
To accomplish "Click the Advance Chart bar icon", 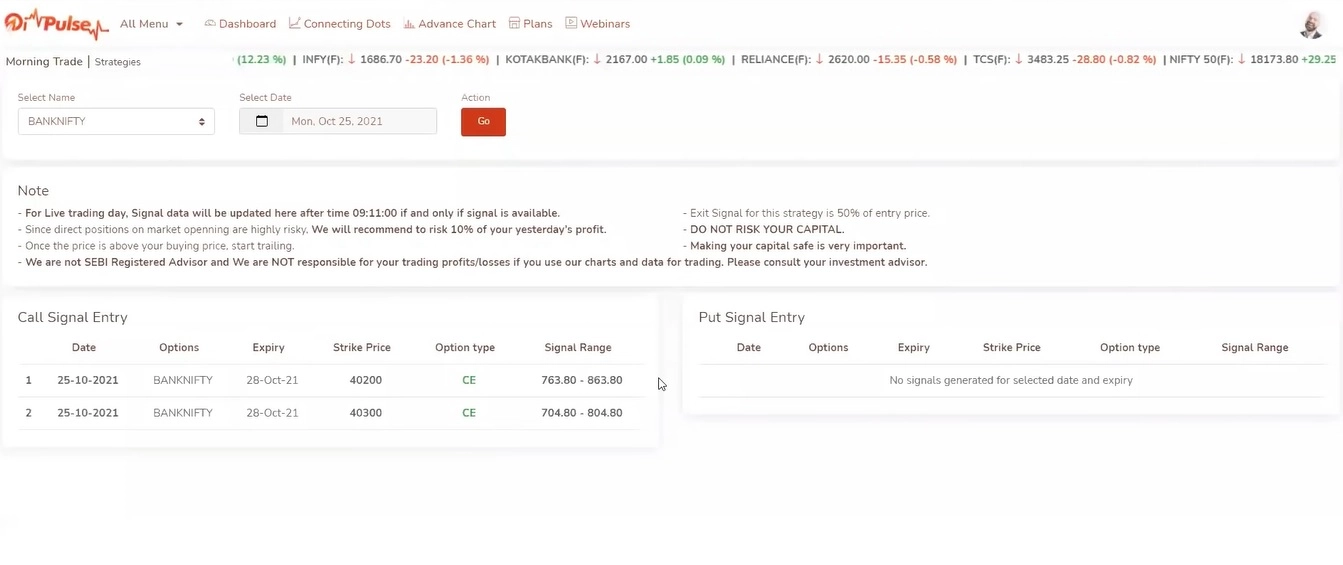I will (x=409, y=23).
